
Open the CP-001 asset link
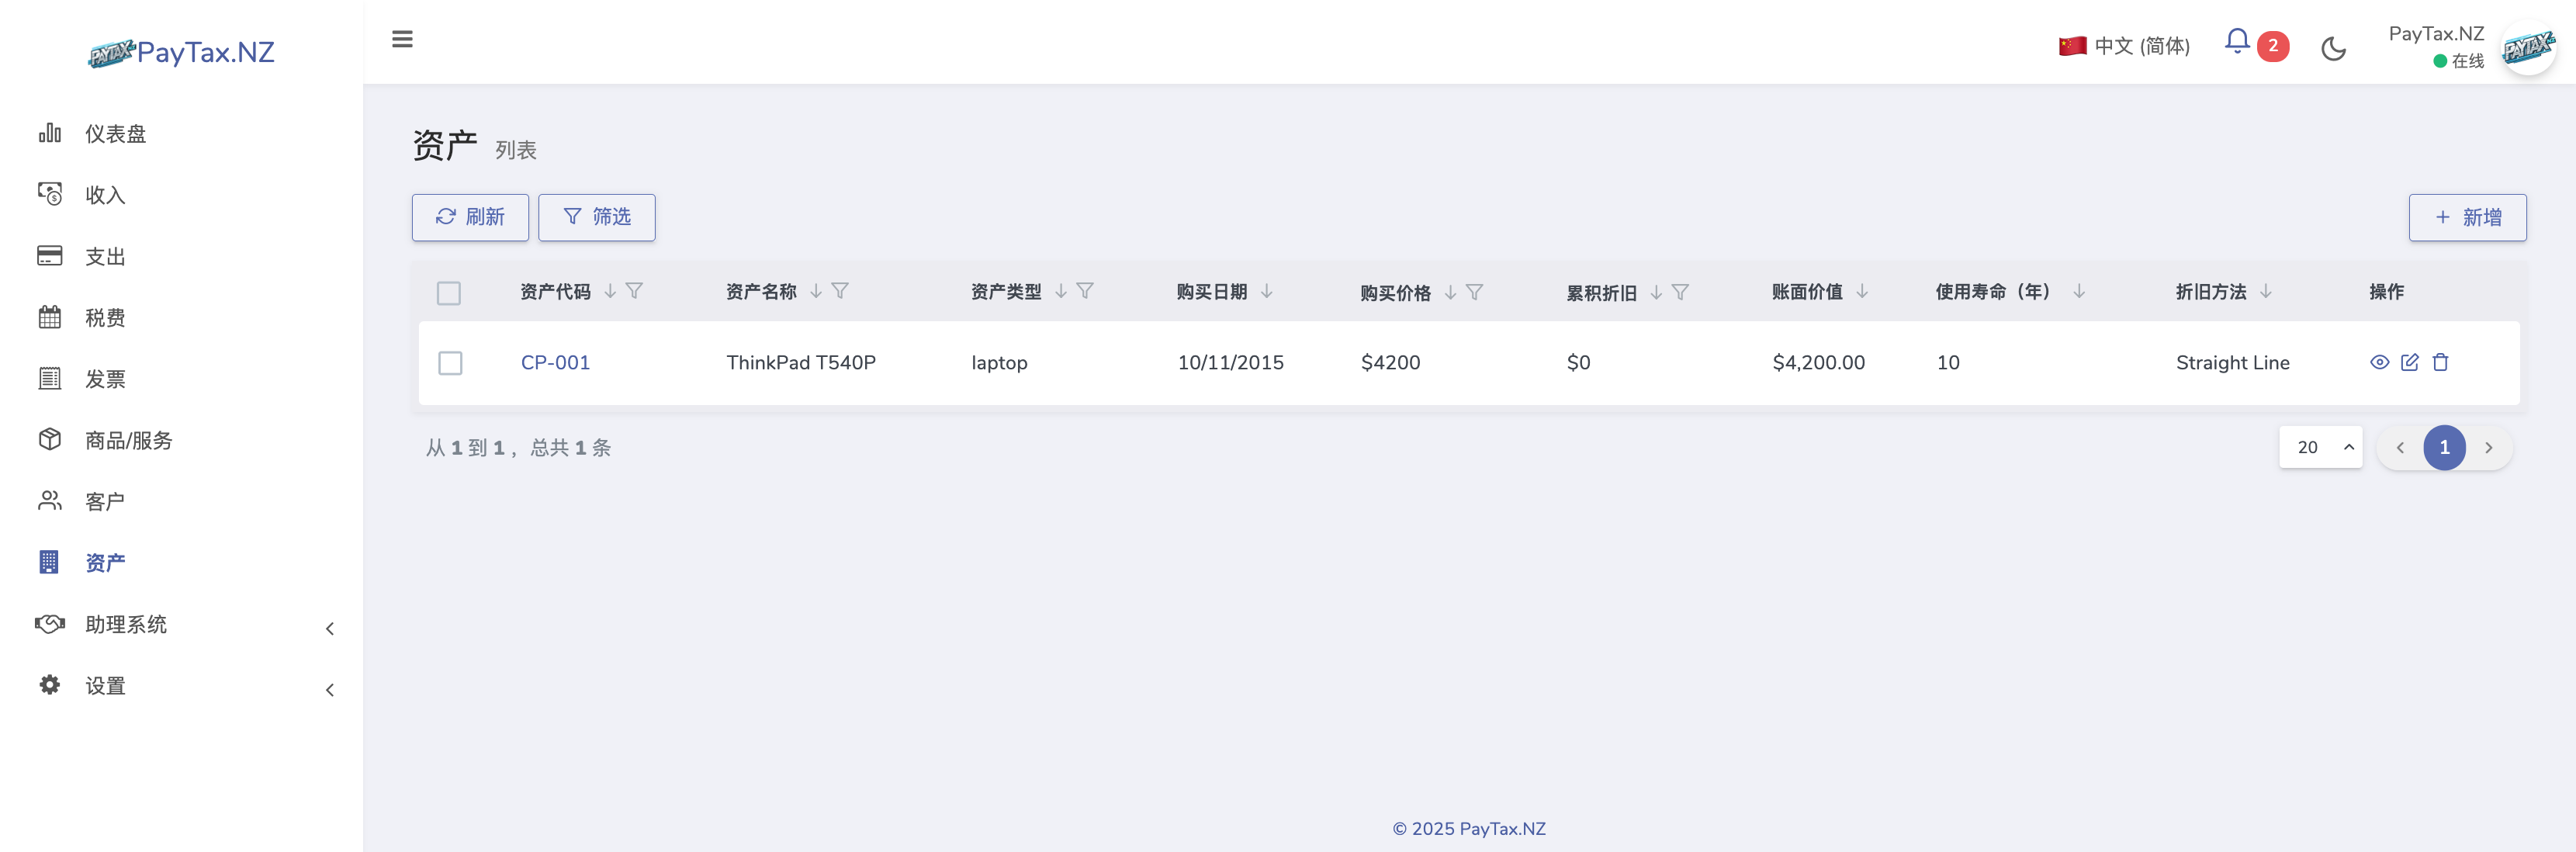(555, 363)
